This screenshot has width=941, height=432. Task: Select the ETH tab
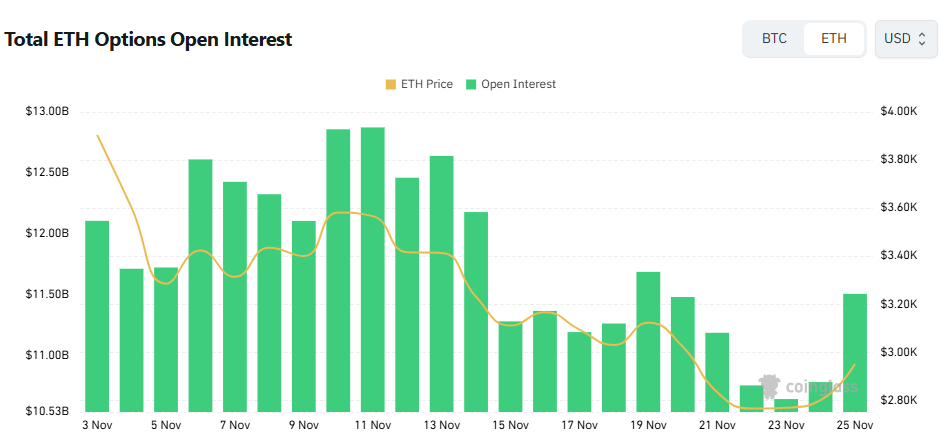(x=834, y=39)
